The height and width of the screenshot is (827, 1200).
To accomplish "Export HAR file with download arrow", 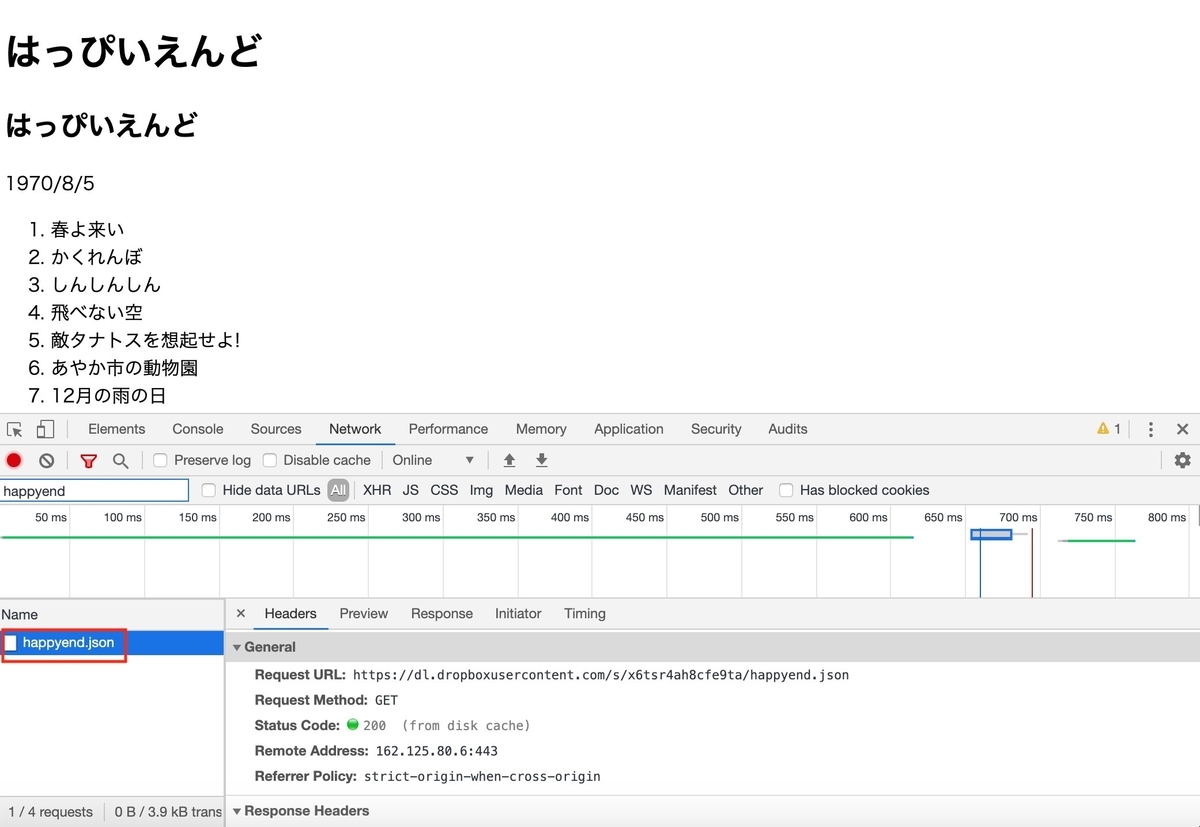I will click(x=542, y=460).
